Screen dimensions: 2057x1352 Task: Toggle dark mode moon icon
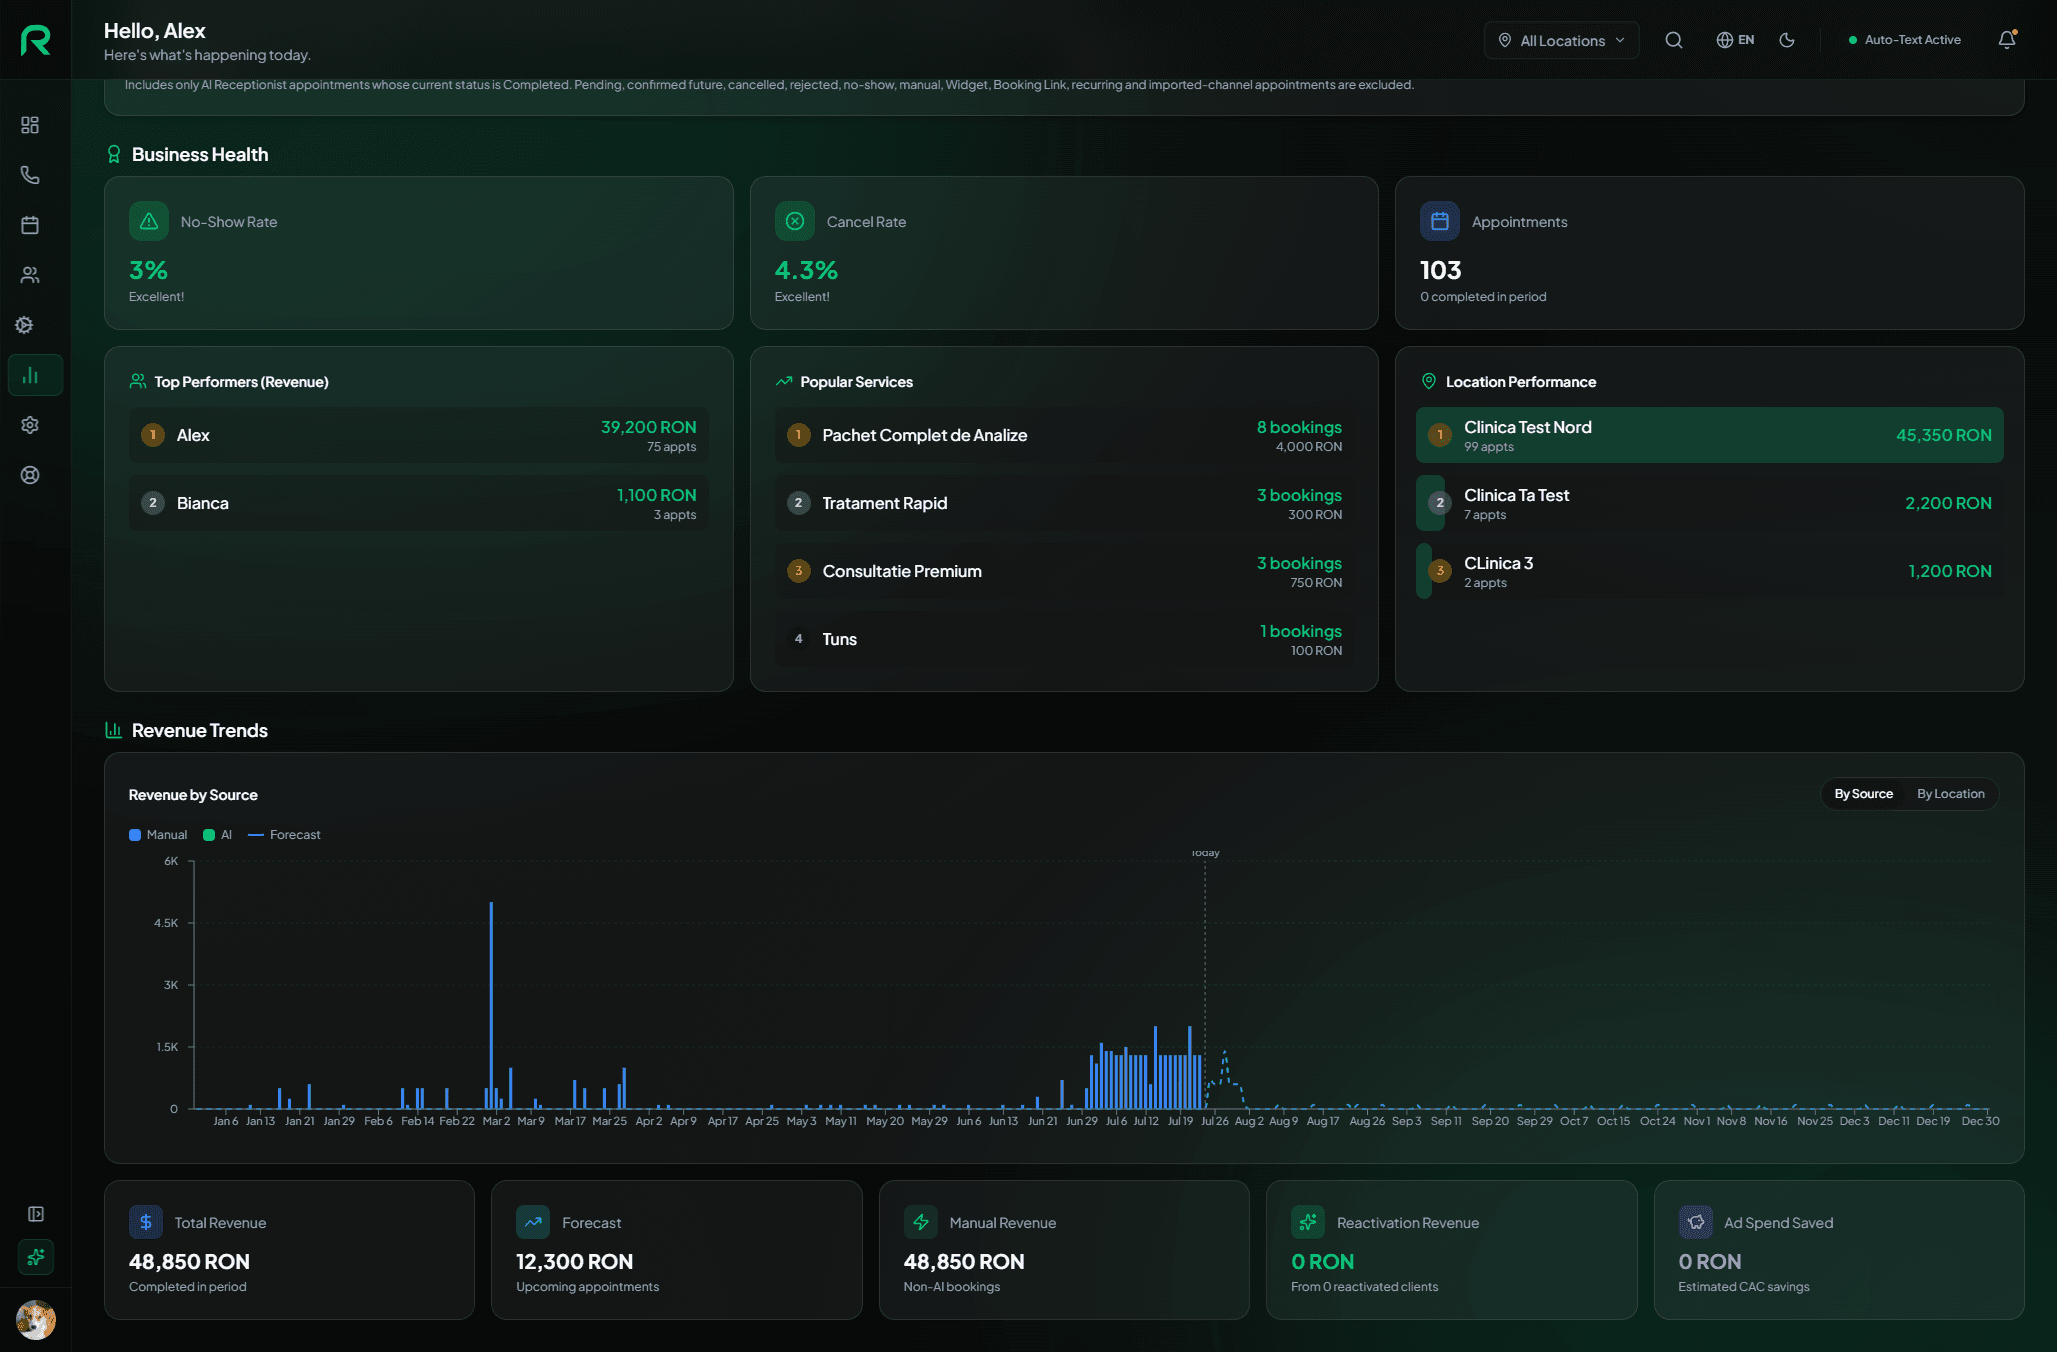(1787, 40)
